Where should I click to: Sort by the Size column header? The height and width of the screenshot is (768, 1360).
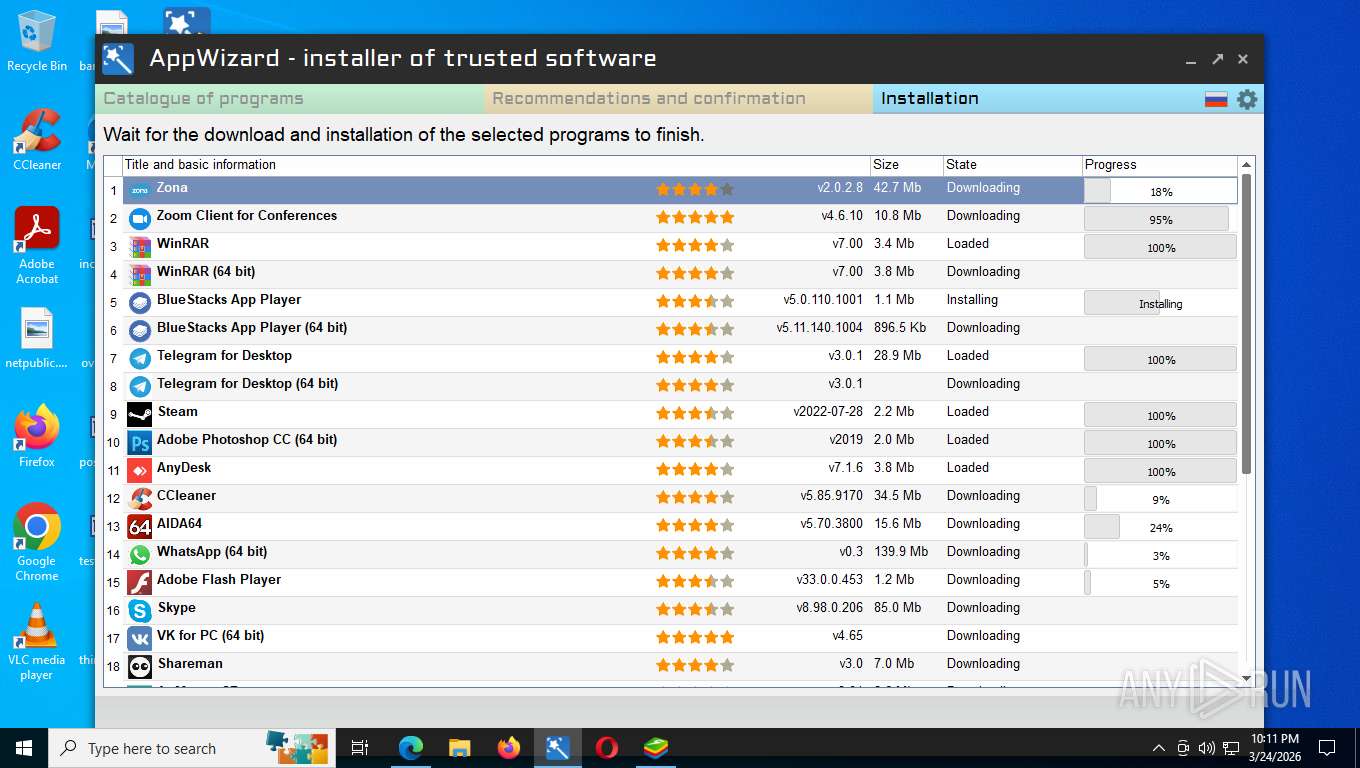tap(906, 165)
